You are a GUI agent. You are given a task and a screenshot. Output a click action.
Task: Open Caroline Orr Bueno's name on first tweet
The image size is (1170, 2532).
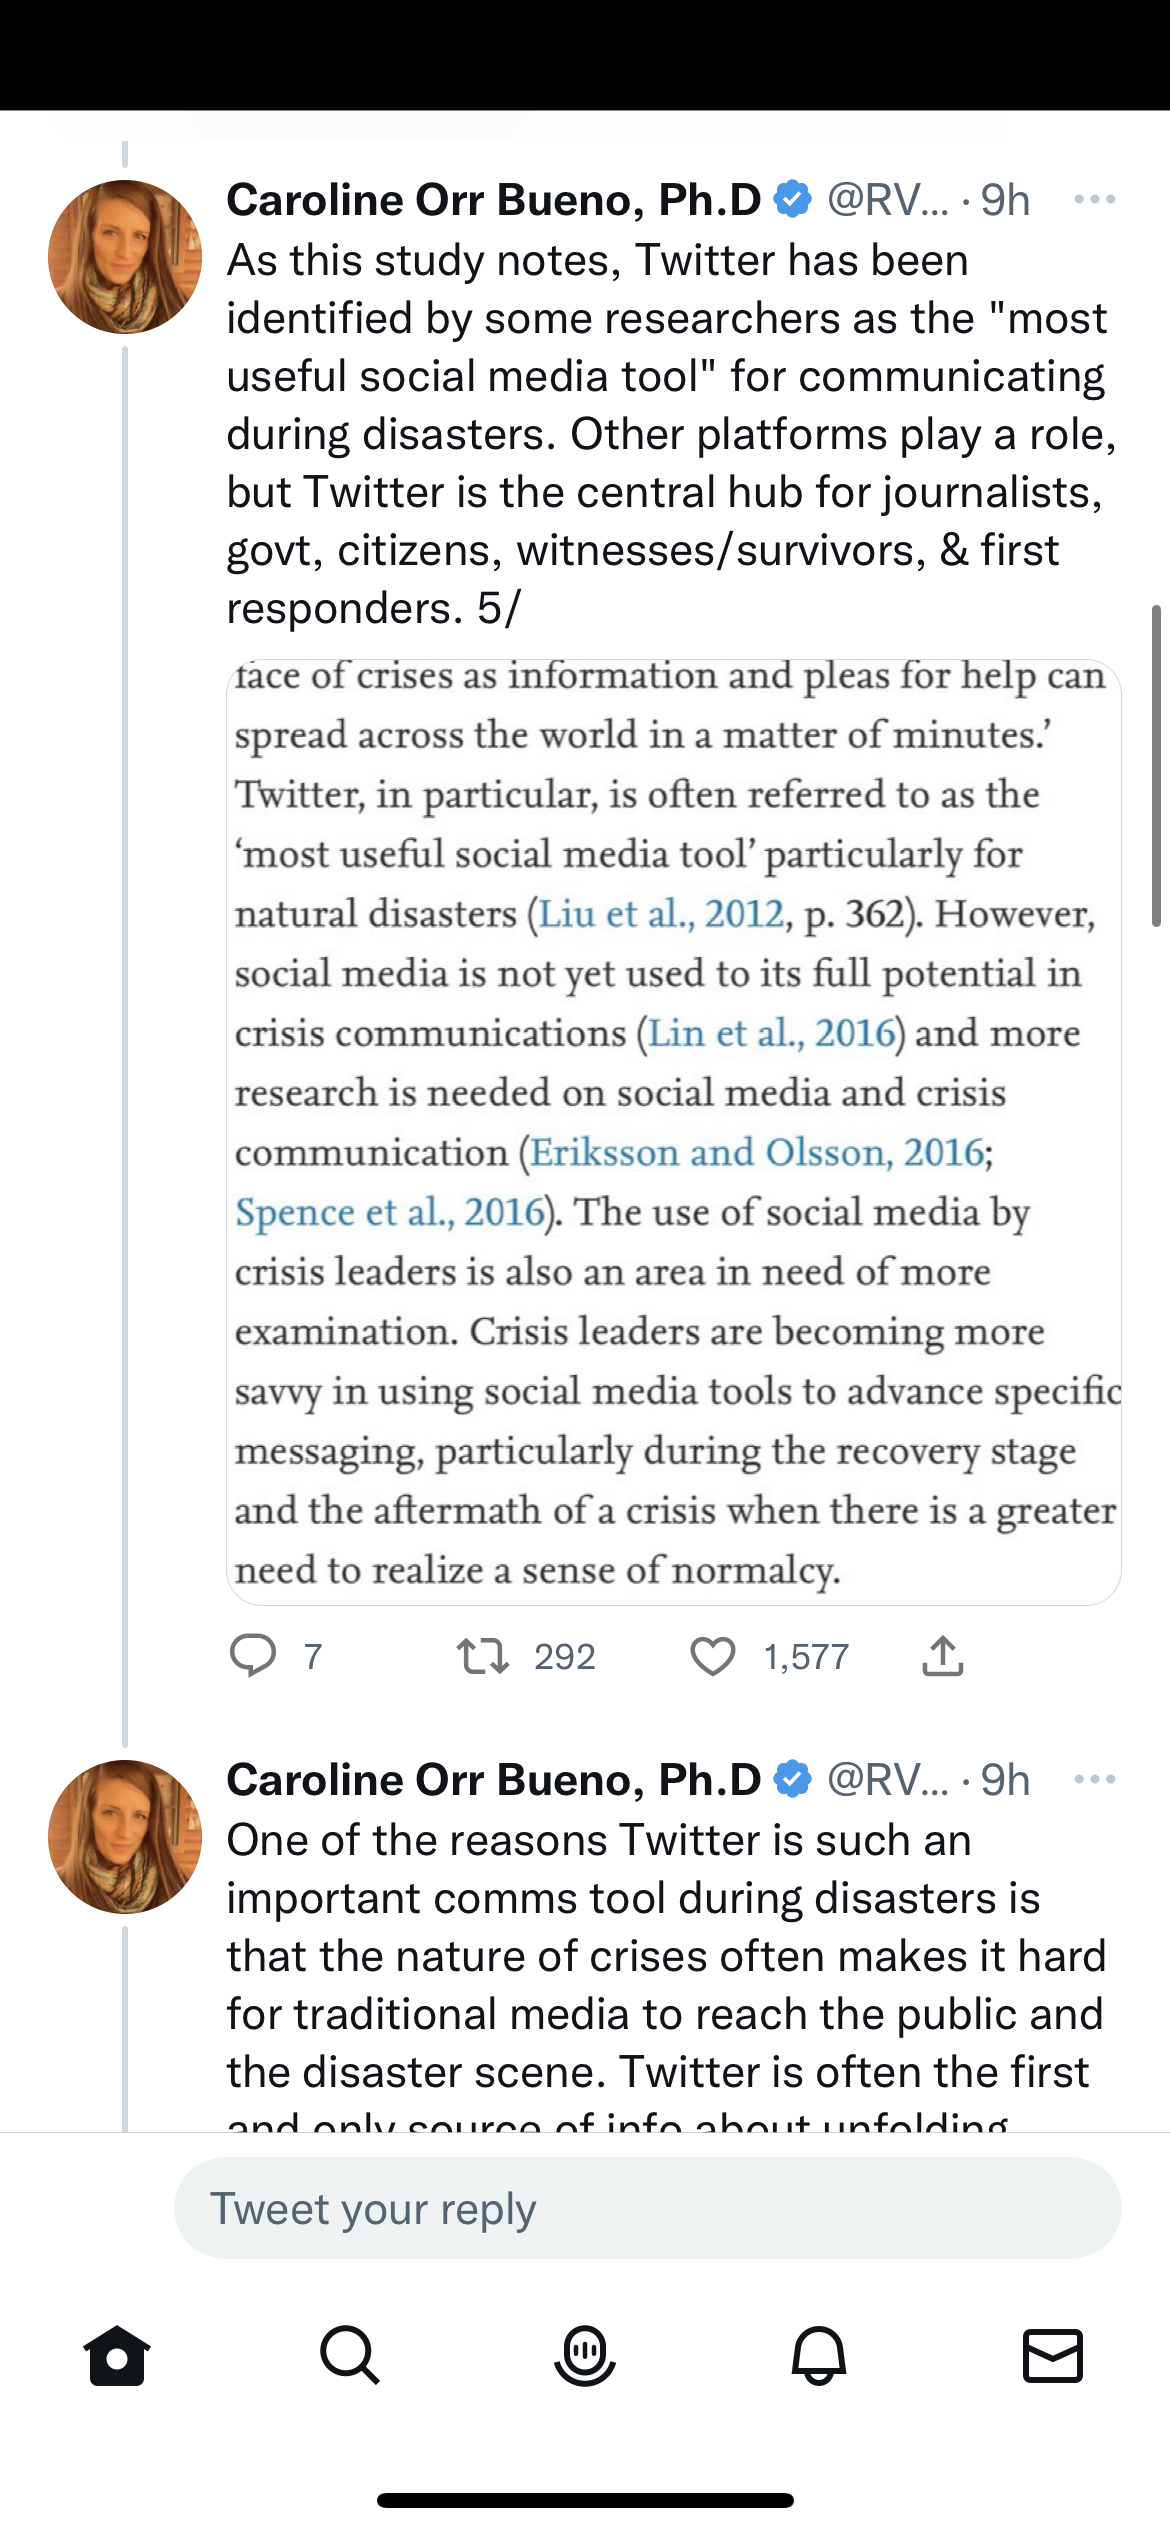(494, 200)
